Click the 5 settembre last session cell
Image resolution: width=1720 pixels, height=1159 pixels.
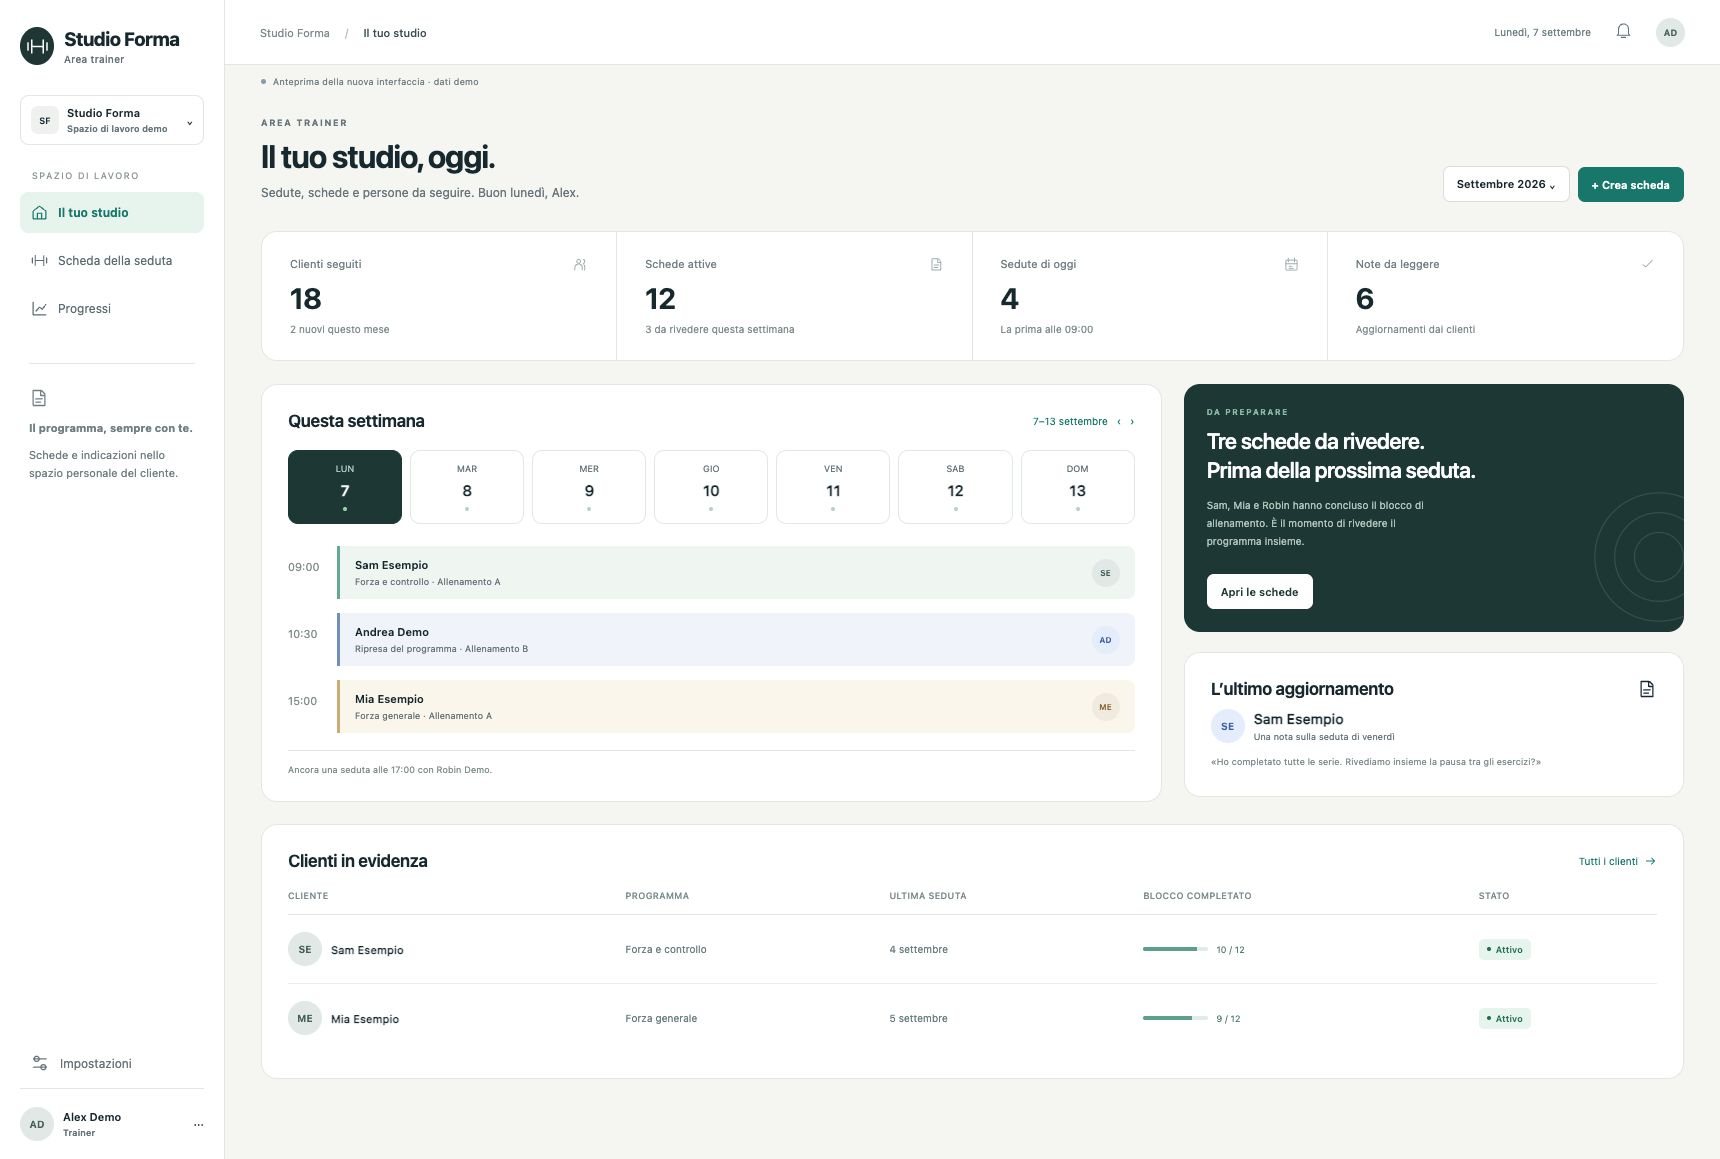(x=918, y=1019)
